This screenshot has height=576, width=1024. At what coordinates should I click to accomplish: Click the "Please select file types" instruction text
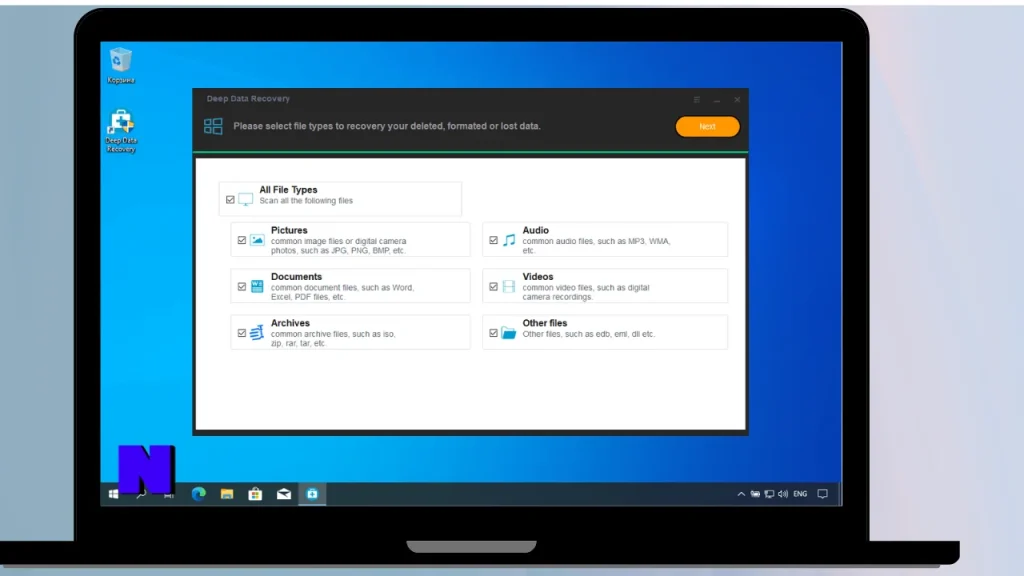[387, 126]
